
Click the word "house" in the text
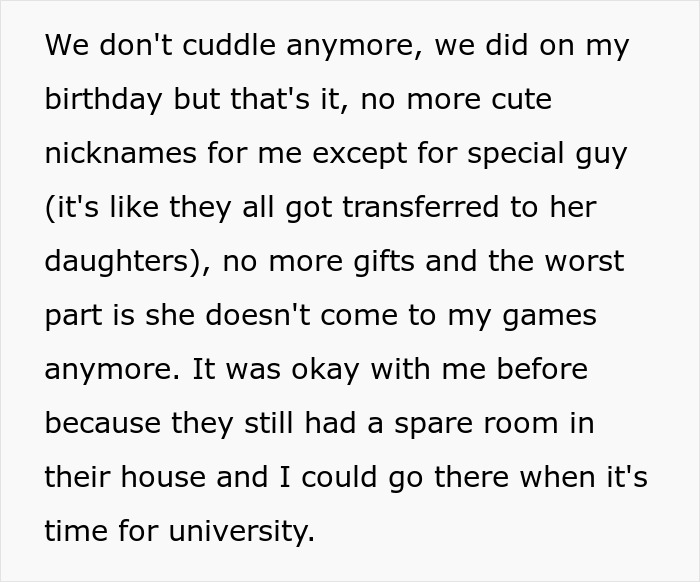(163, 477)
